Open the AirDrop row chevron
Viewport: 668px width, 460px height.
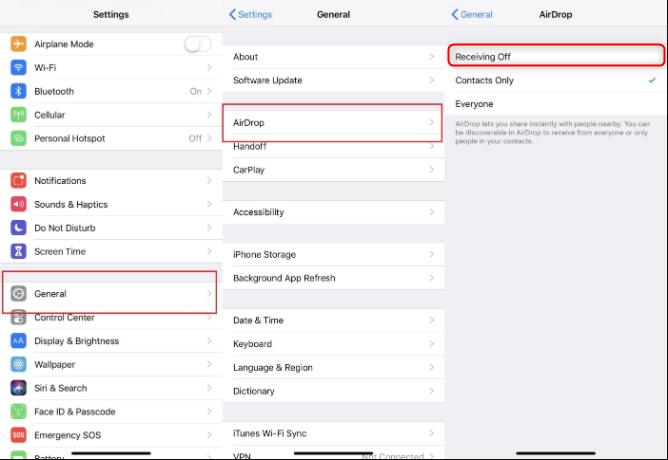pos(431,122)
